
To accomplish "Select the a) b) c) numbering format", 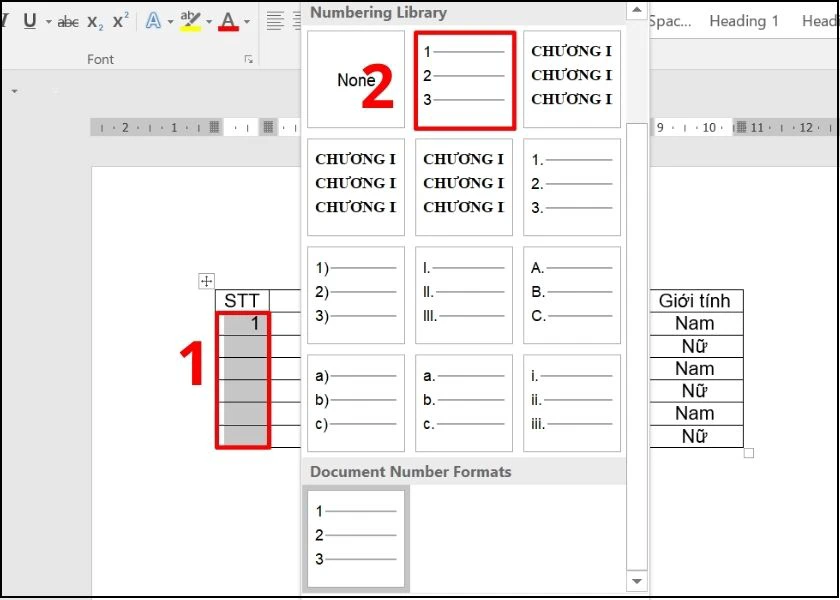I will tap(356, 403).
